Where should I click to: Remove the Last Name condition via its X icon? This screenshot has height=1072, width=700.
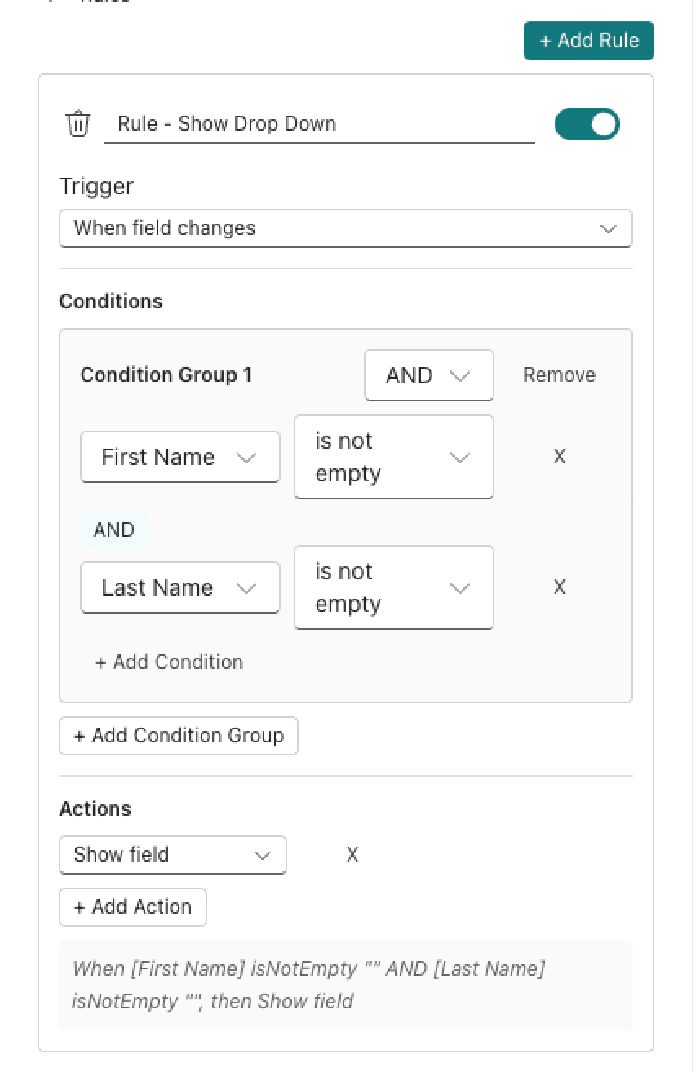(x=559, y=587)
